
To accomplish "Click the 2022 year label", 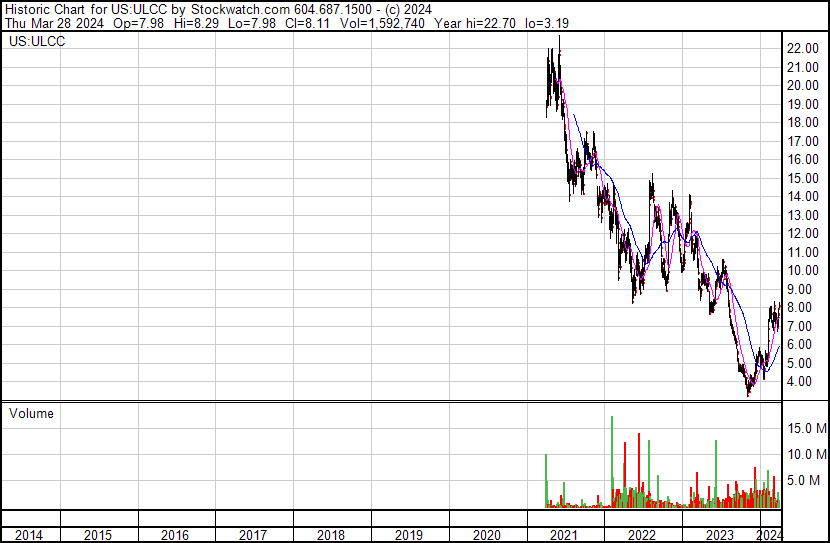I will (642, 535).
